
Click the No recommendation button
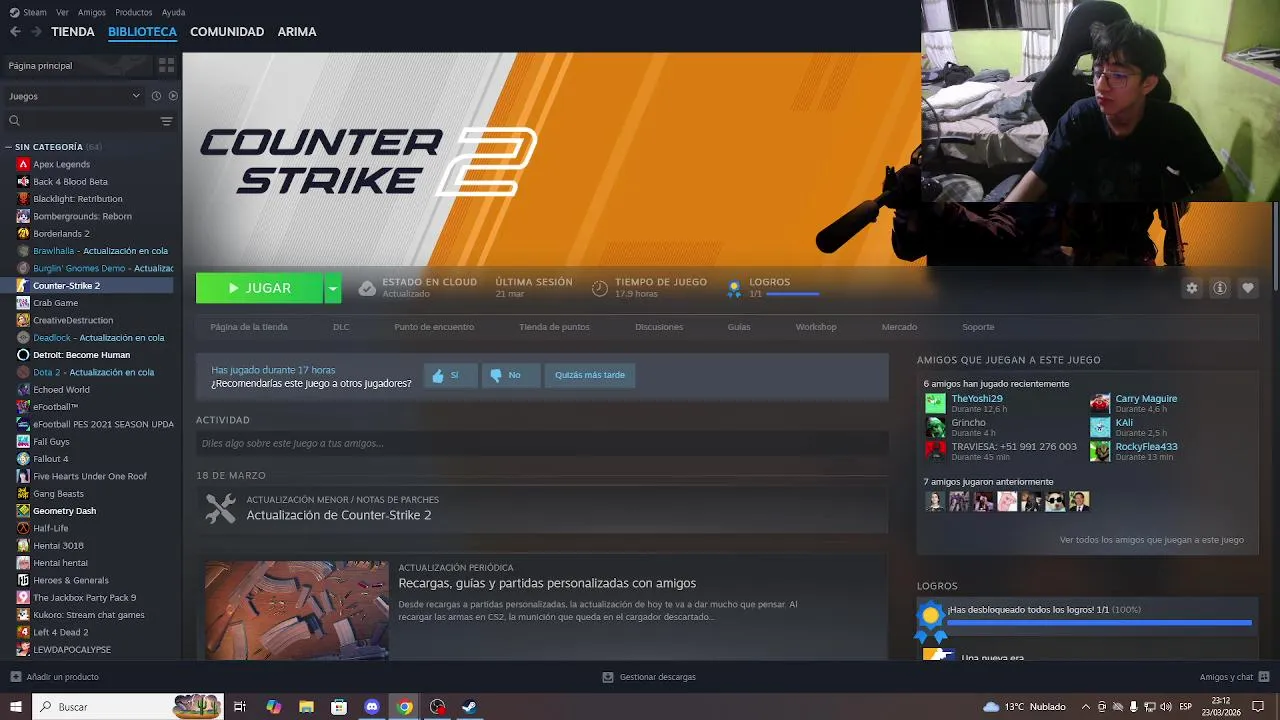pos(511,375)
